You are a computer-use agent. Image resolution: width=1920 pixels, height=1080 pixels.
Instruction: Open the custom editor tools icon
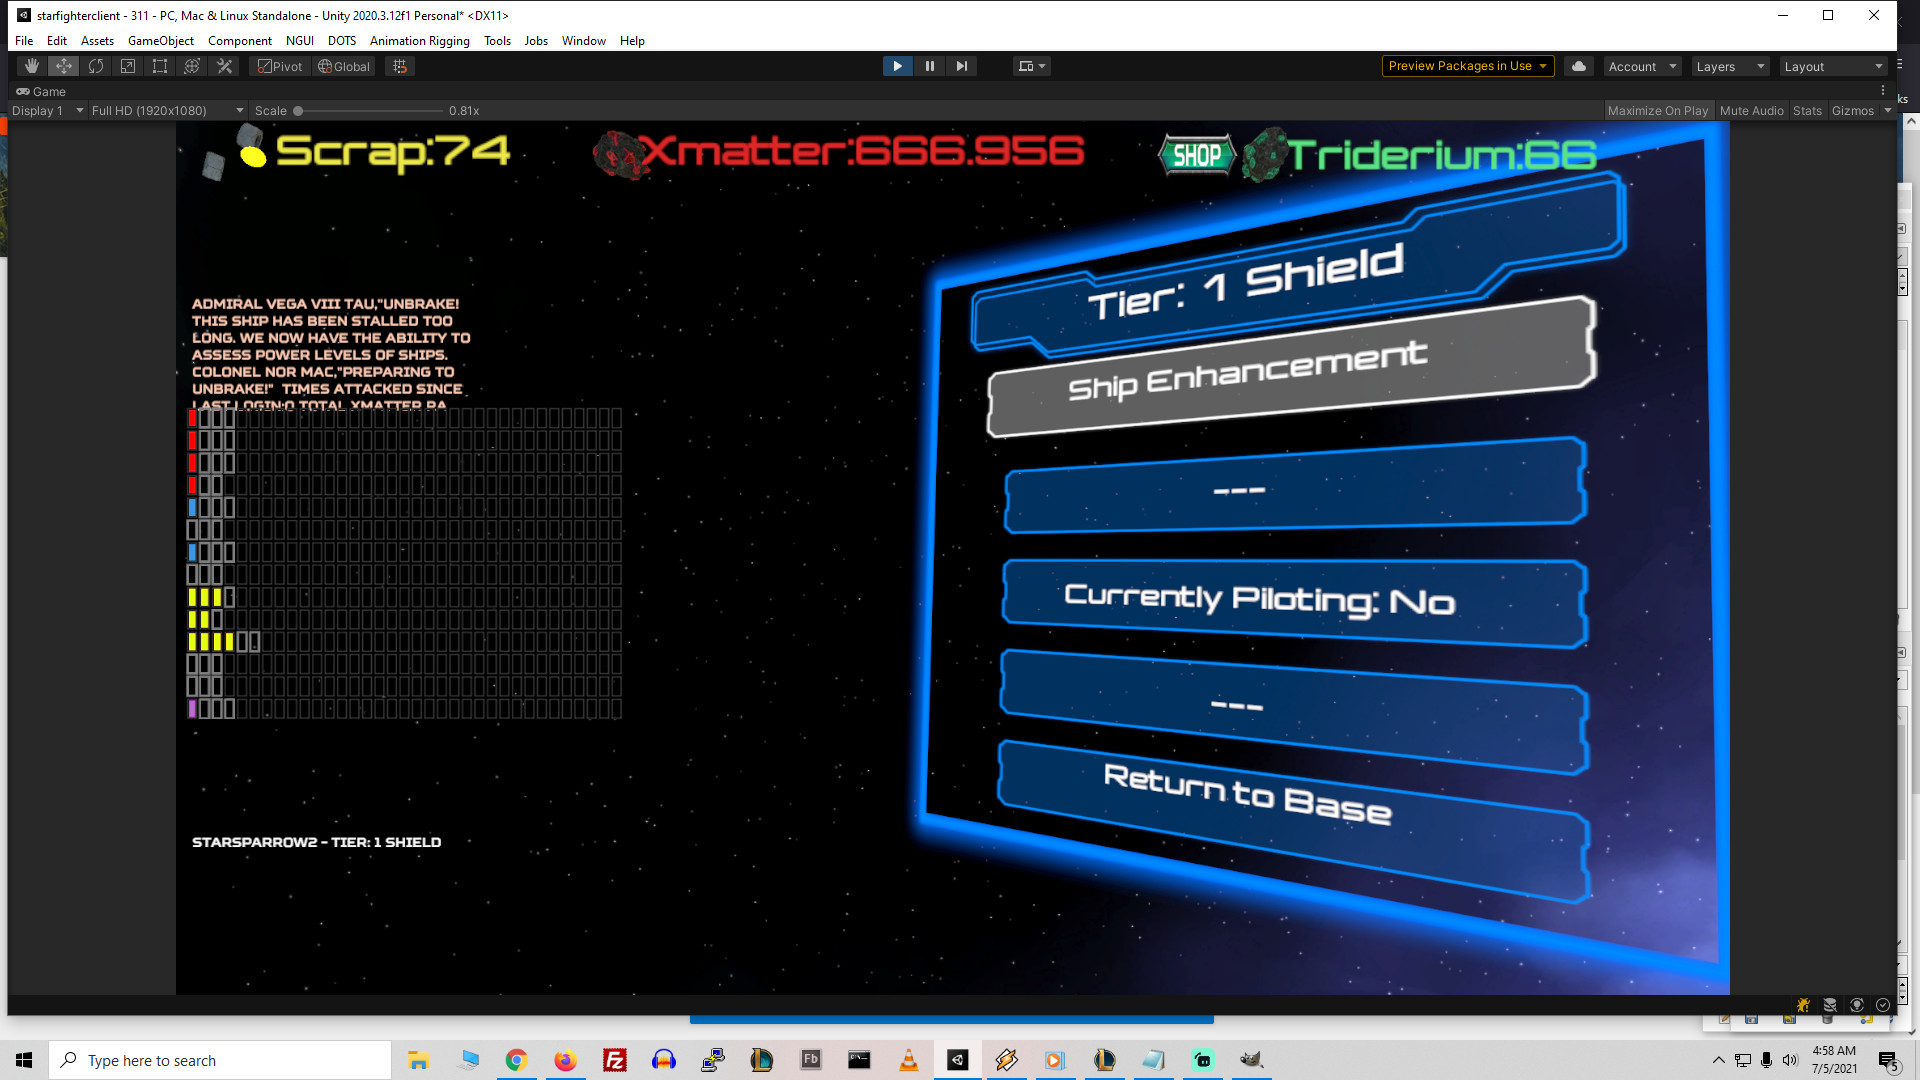(224, 66)
